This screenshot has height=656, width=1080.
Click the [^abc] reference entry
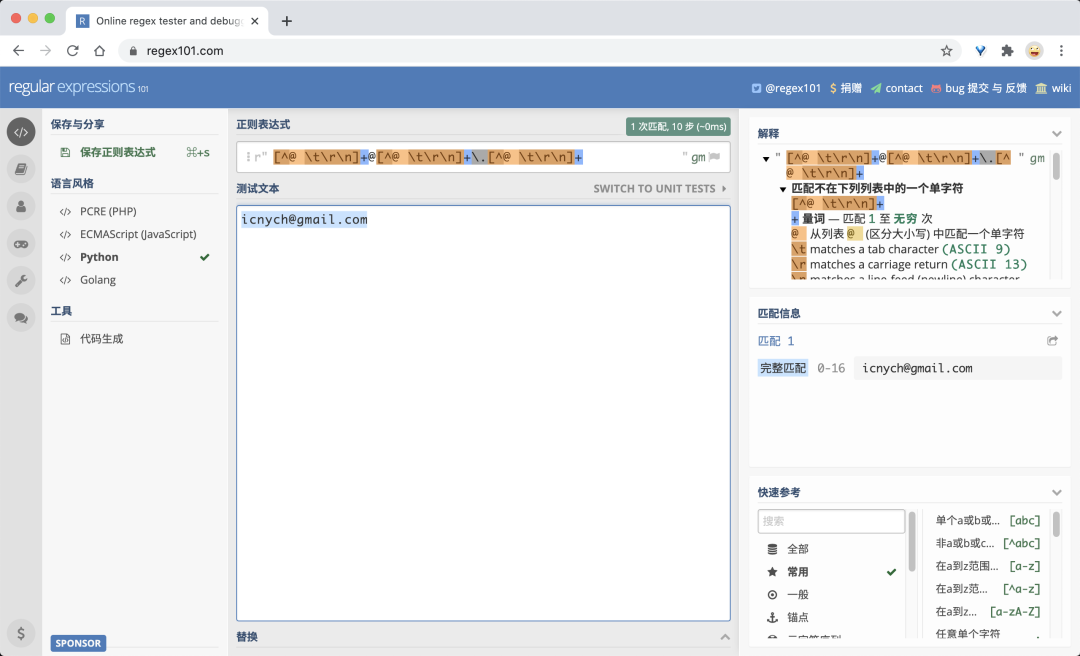(x=988, y=543)
